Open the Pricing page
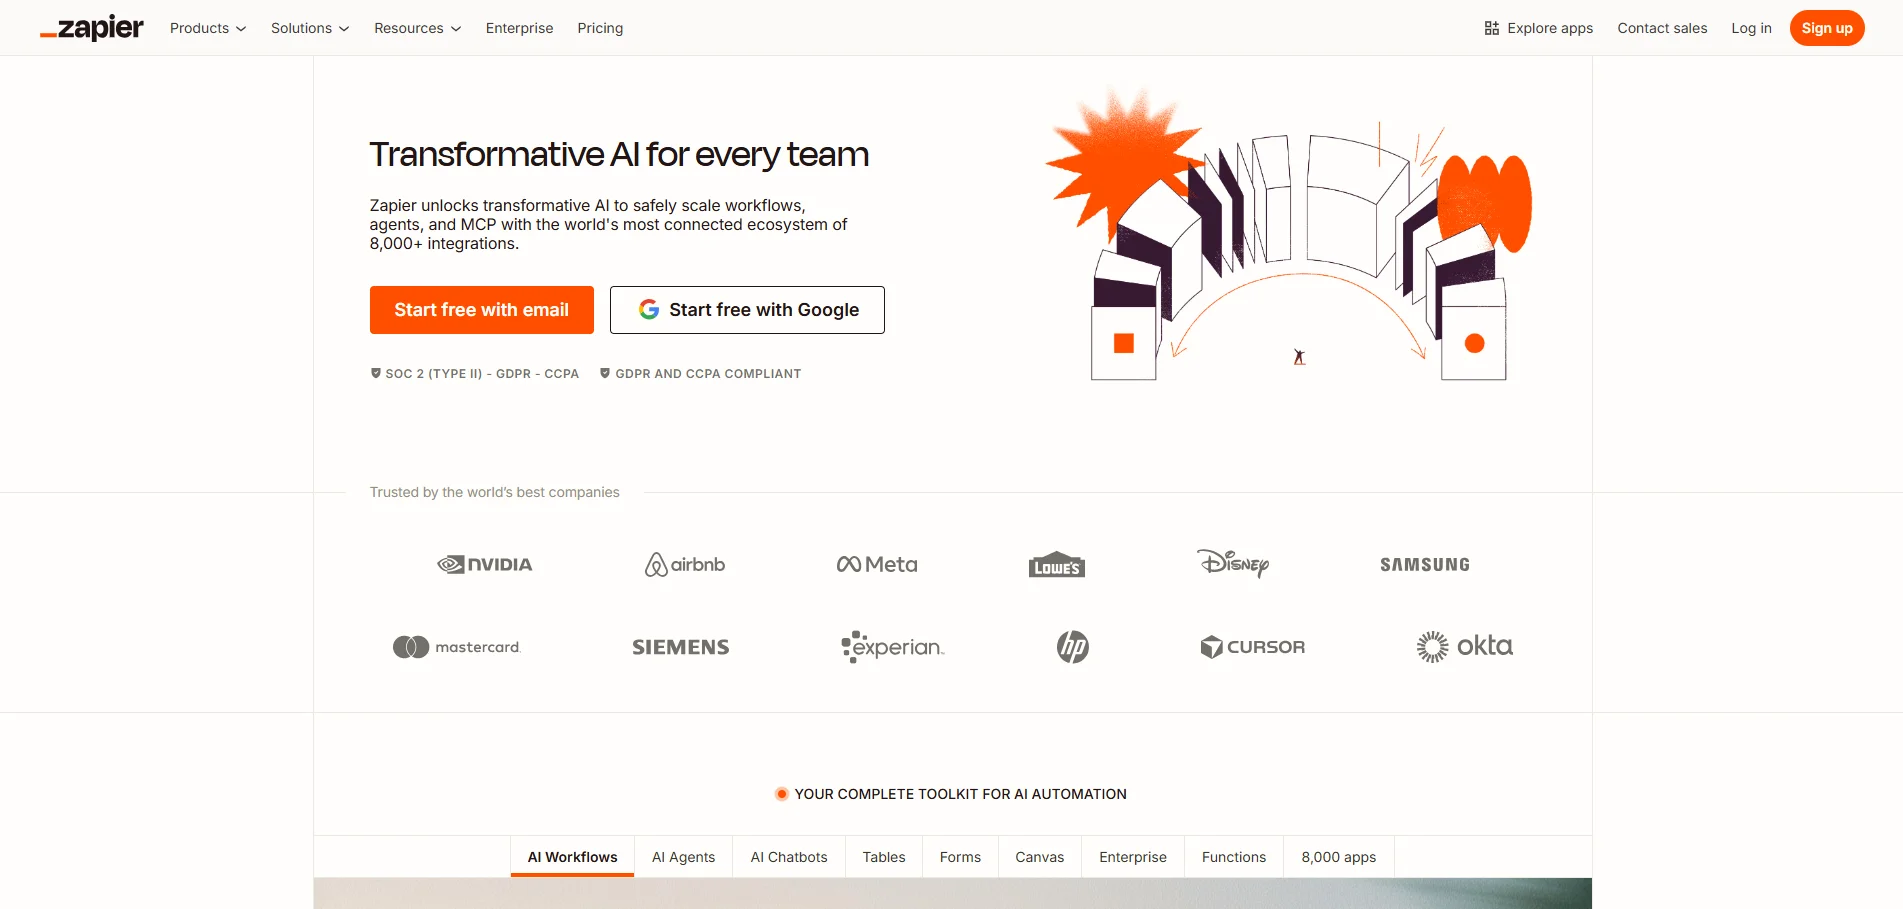 click(599, 28)
